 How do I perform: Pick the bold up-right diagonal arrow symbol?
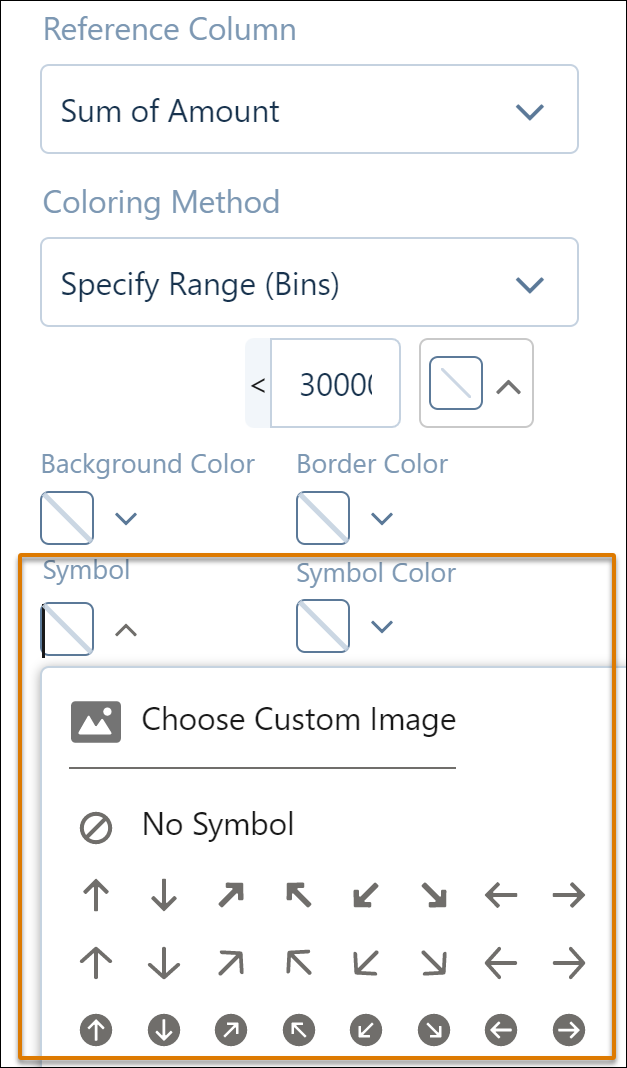tap(231, 895)
